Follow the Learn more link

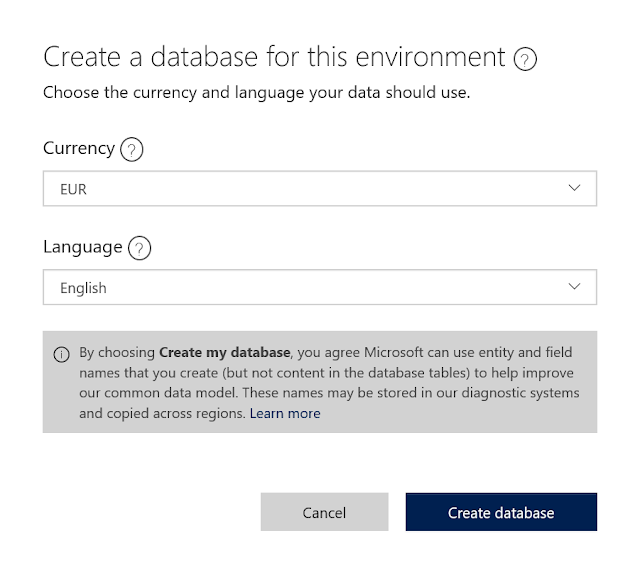(x=285, y=413)
